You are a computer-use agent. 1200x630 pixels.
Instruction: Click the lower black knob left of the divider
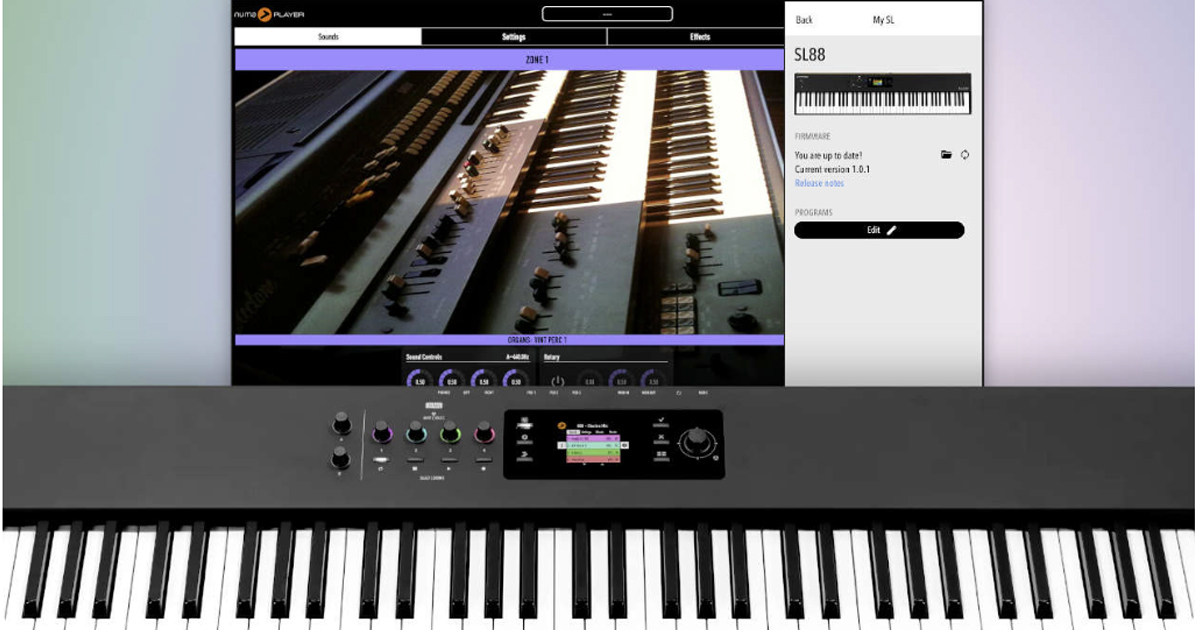(341, 458)
